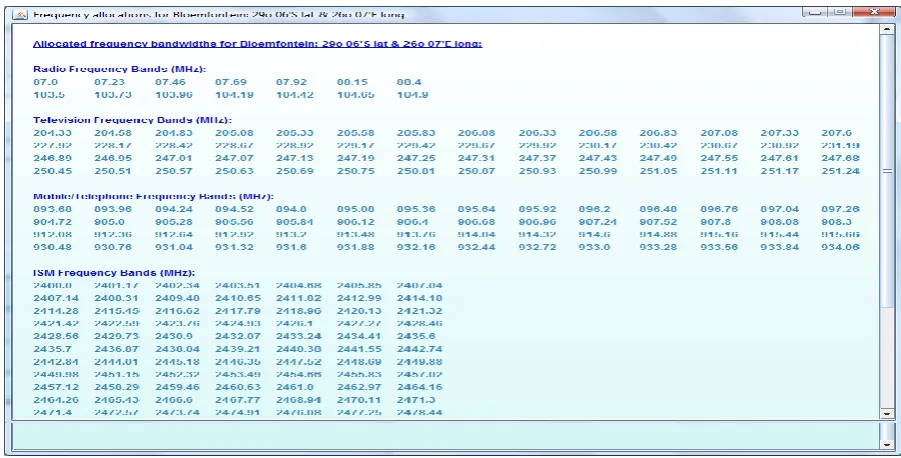Viewport: 901px width, 458px height.
Task: Select the 932.44 mobile frequency
Action: (476, 247)
